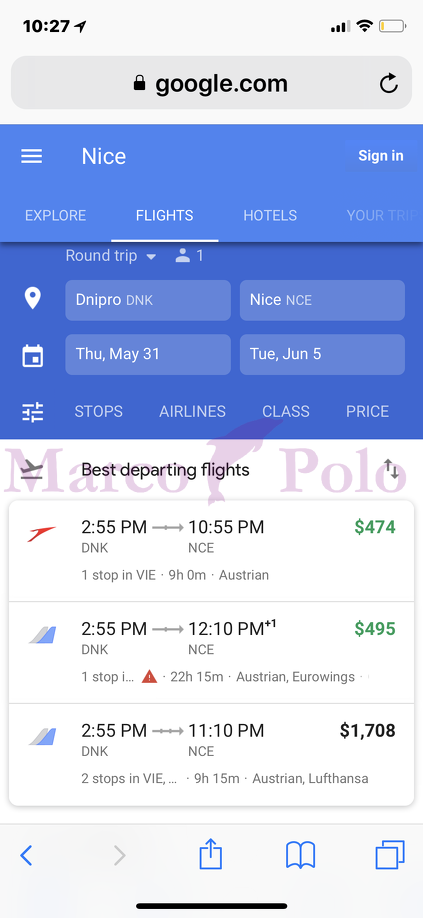The image size is (423, 918).
Task: Change the Tue, Jun 5 return date
Action: (x=322, y=354)
